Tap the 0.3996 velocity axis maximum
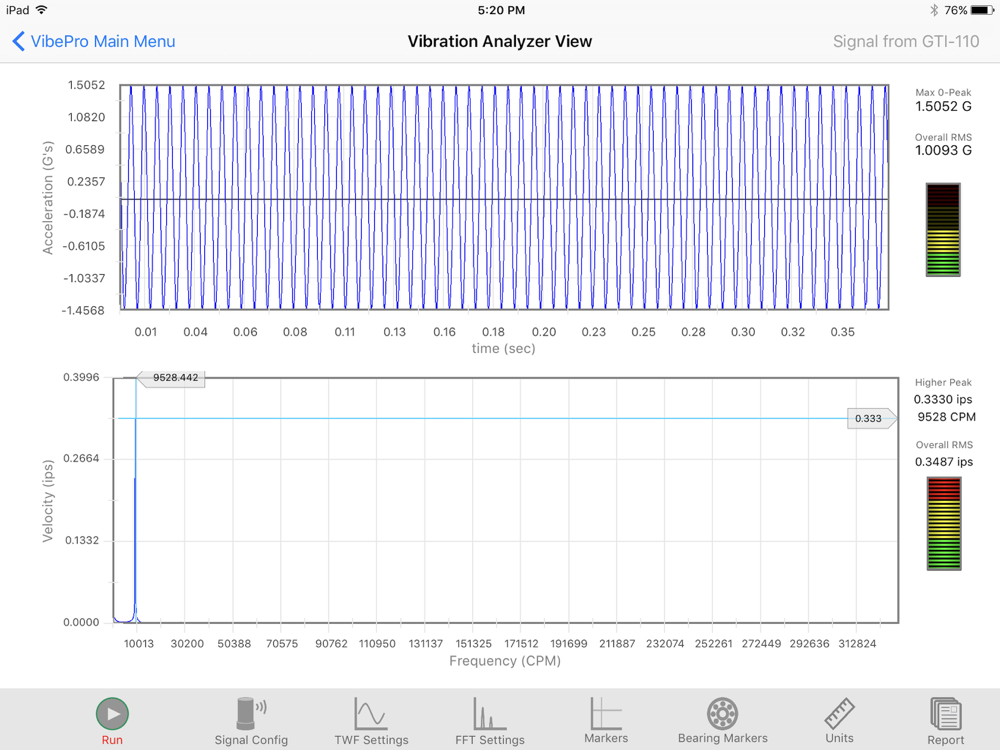Image resolution: width=1000 pixels, height=750 pixels. pyautogui.click(x=81, y=377)
